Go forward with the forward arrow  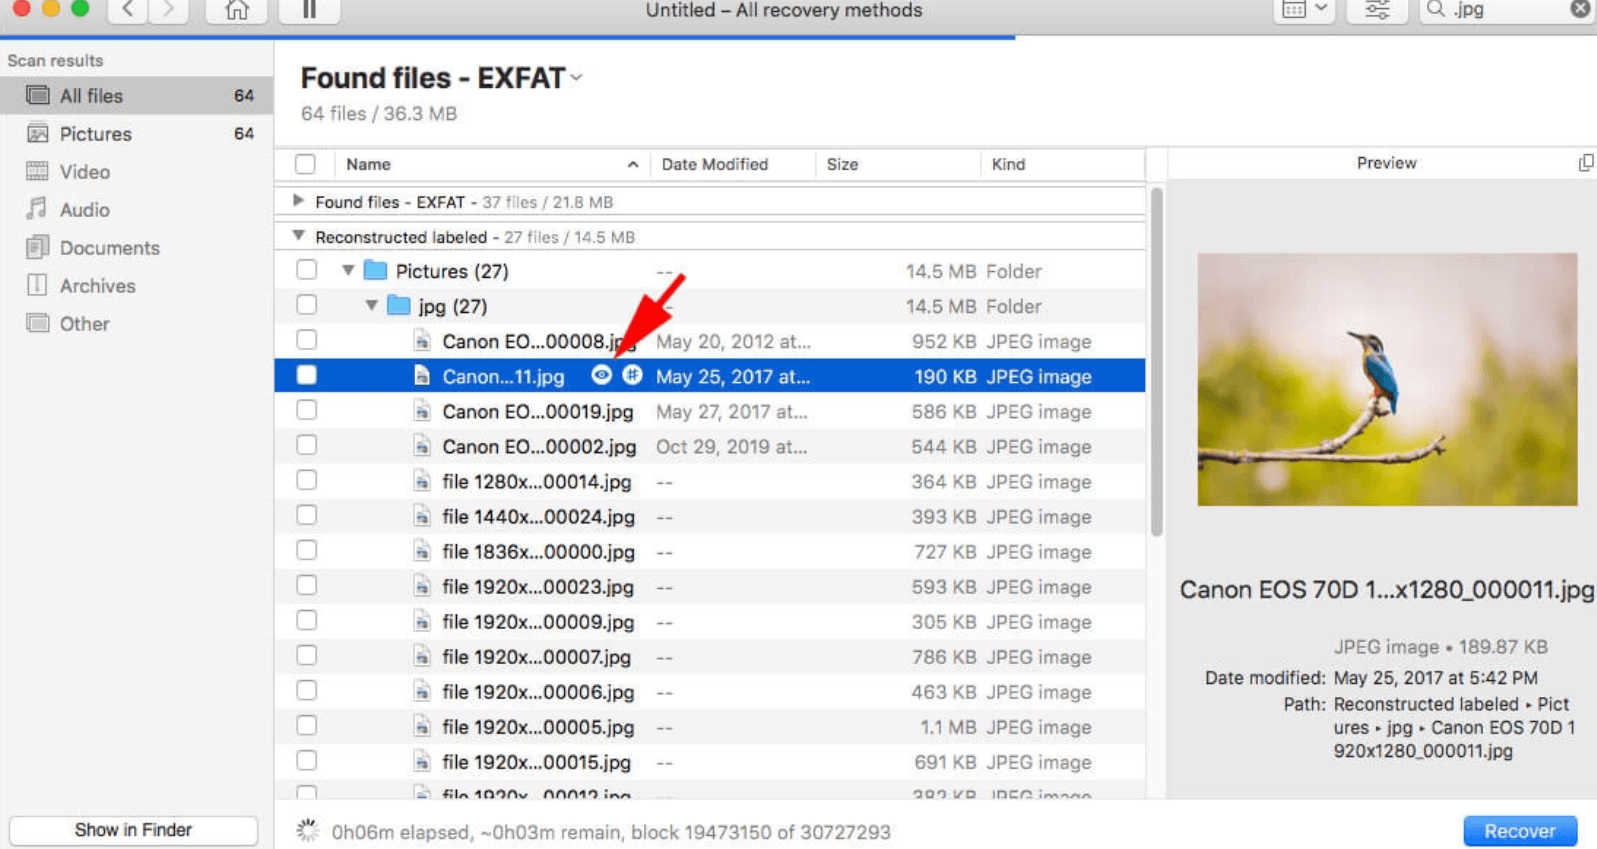[x=167, y=10]
